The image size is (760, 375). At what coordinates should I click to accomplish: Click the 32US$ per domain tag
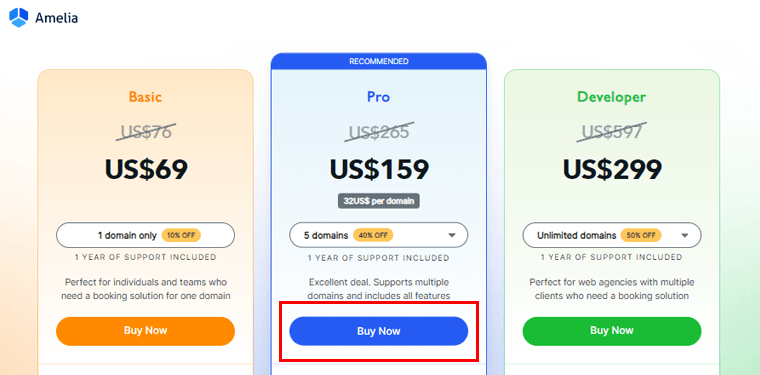(379, 201)
